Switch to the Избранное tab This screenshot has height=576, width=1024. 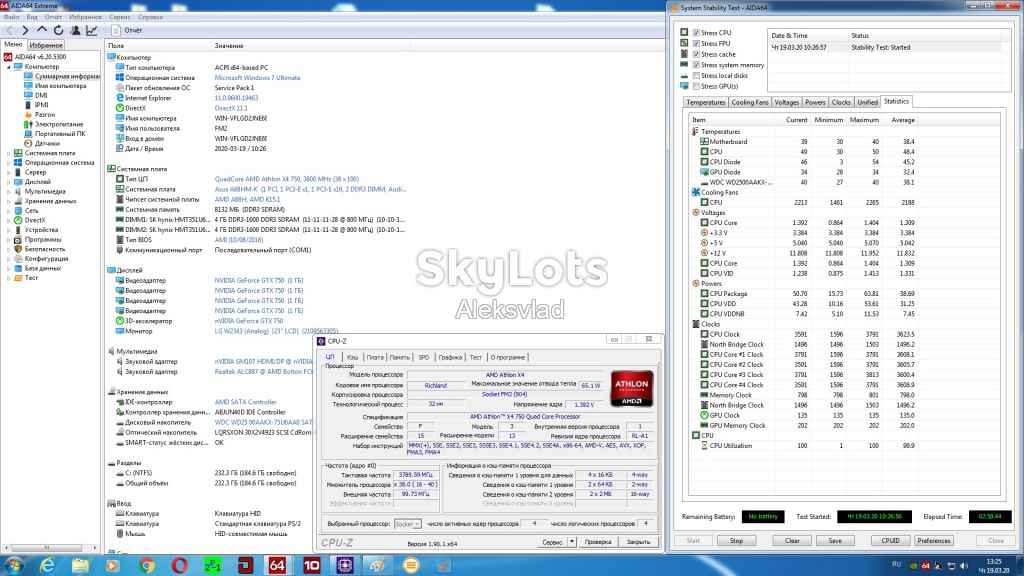pos(46,45)
